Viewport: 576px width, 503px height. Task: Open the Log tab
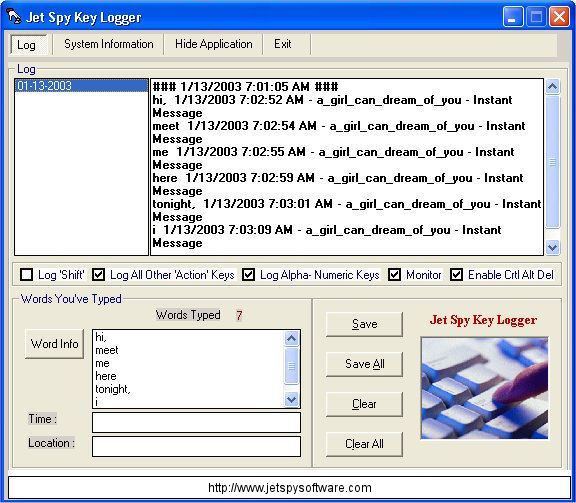(29, 45)
